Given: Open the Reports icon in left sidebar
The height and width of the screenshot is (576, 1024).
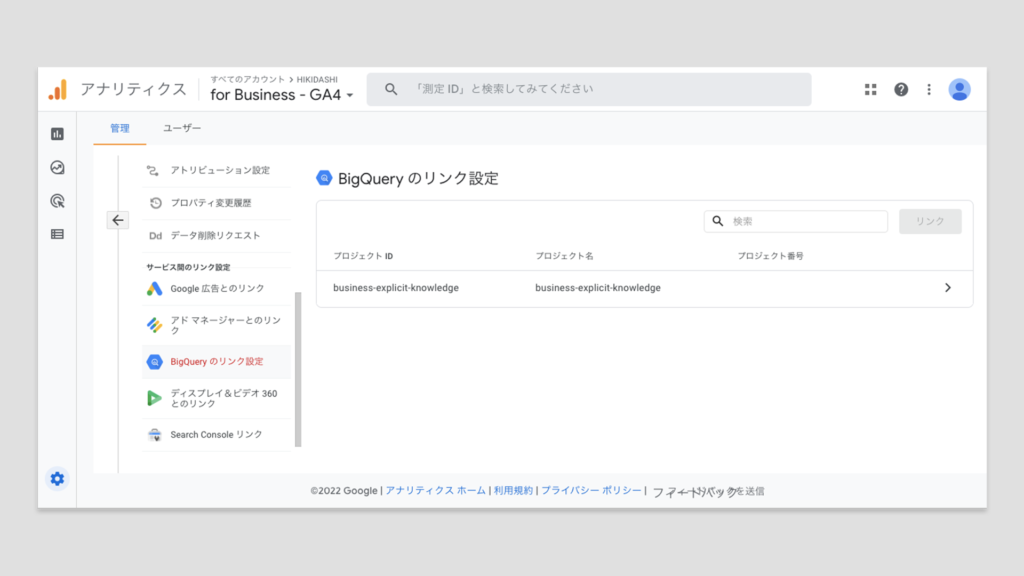Looking at the screenshot, I should pyautogui.click(x=57, y=134).
